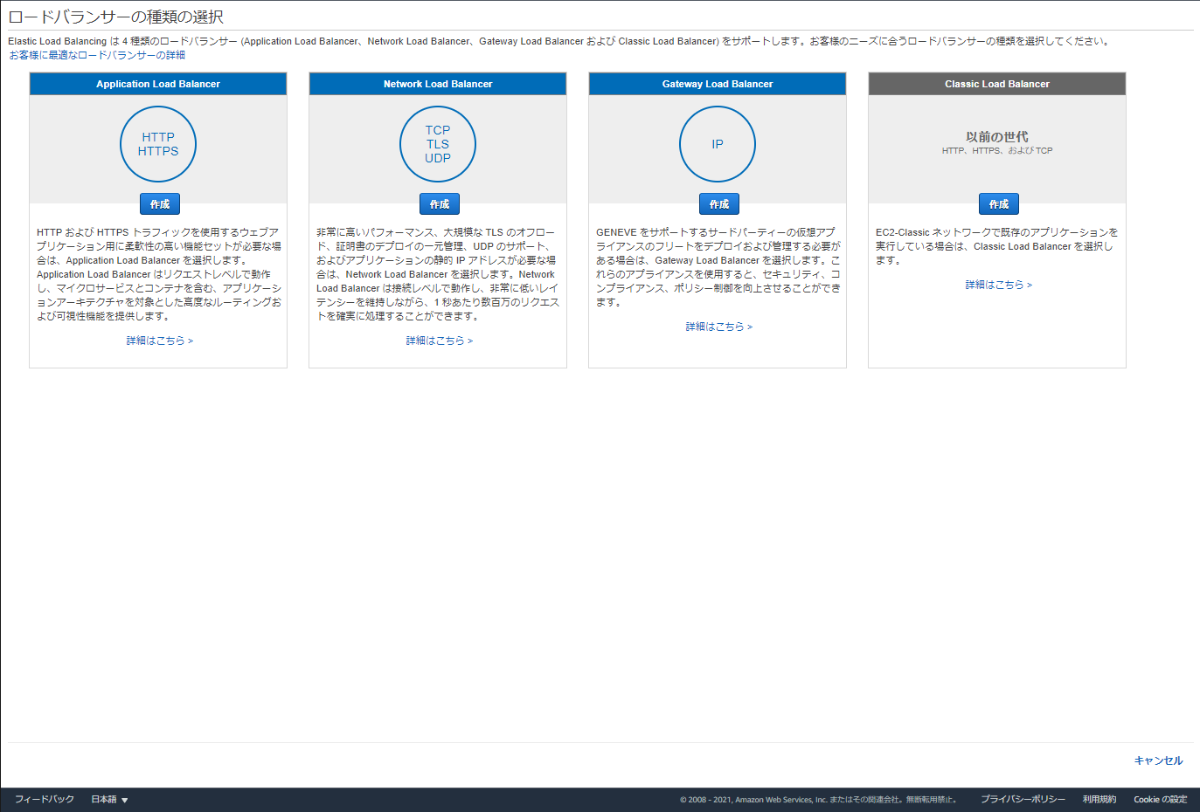Click the Application Load Balancer card header
Image resolution: width=1200 pixels, height=812 pixels.
pyautogui.click(x=158, y=84)
